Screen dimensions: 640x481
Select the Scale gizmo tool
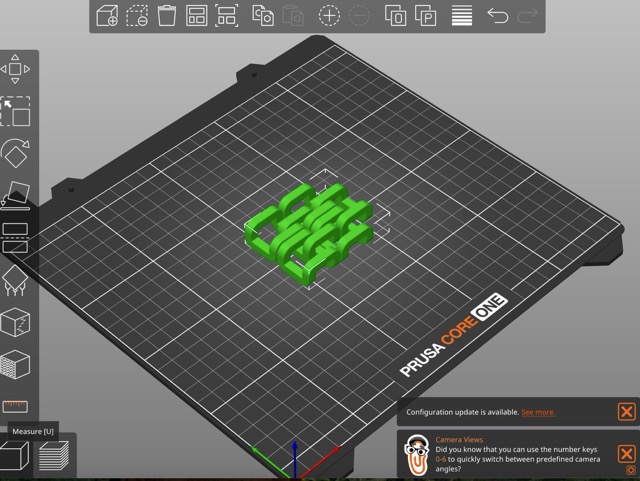[x=15, y=111]
